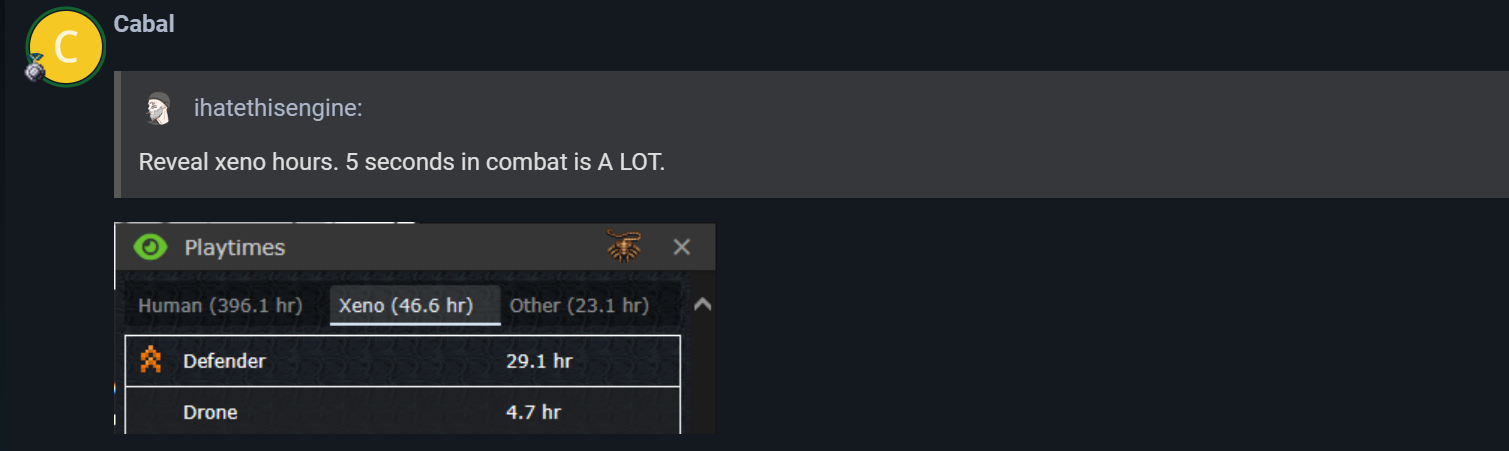Click the scroll-up arrow beside the tabs
The height and width of the screenshot is (451, 1509).
pyautogui.click(x=702, y=304)
